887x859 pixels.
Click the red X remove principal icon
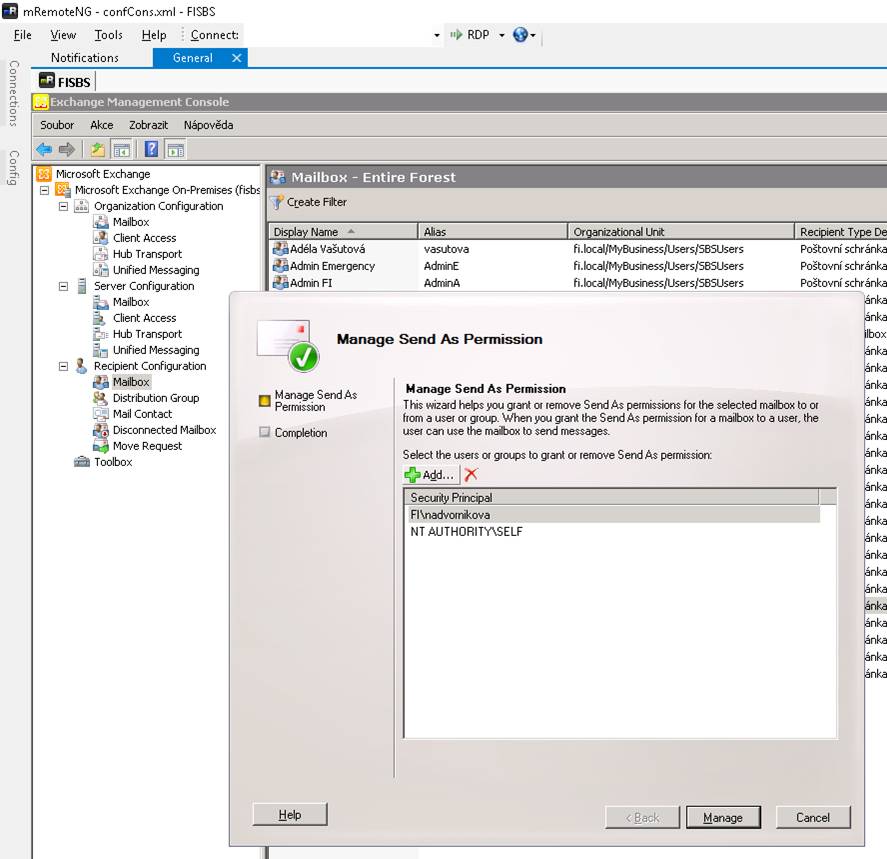471,475
